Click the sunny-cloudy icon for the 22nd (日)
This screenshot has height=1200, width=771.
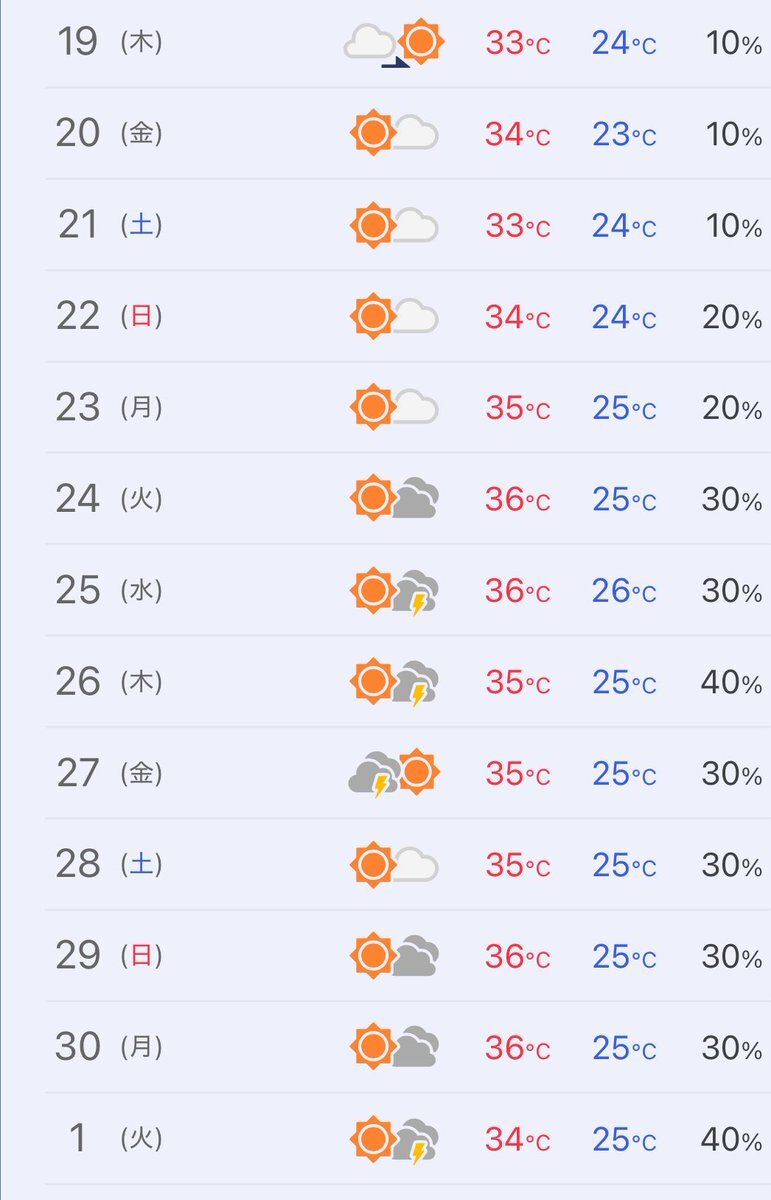pos(394,316)
